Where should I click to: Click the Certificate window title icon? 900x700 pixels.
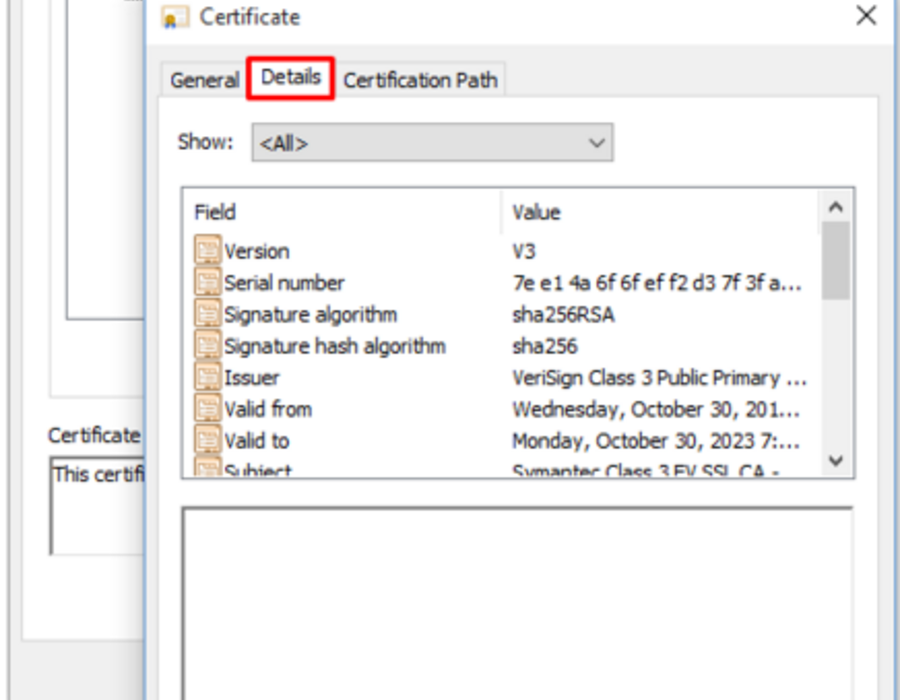175,17
